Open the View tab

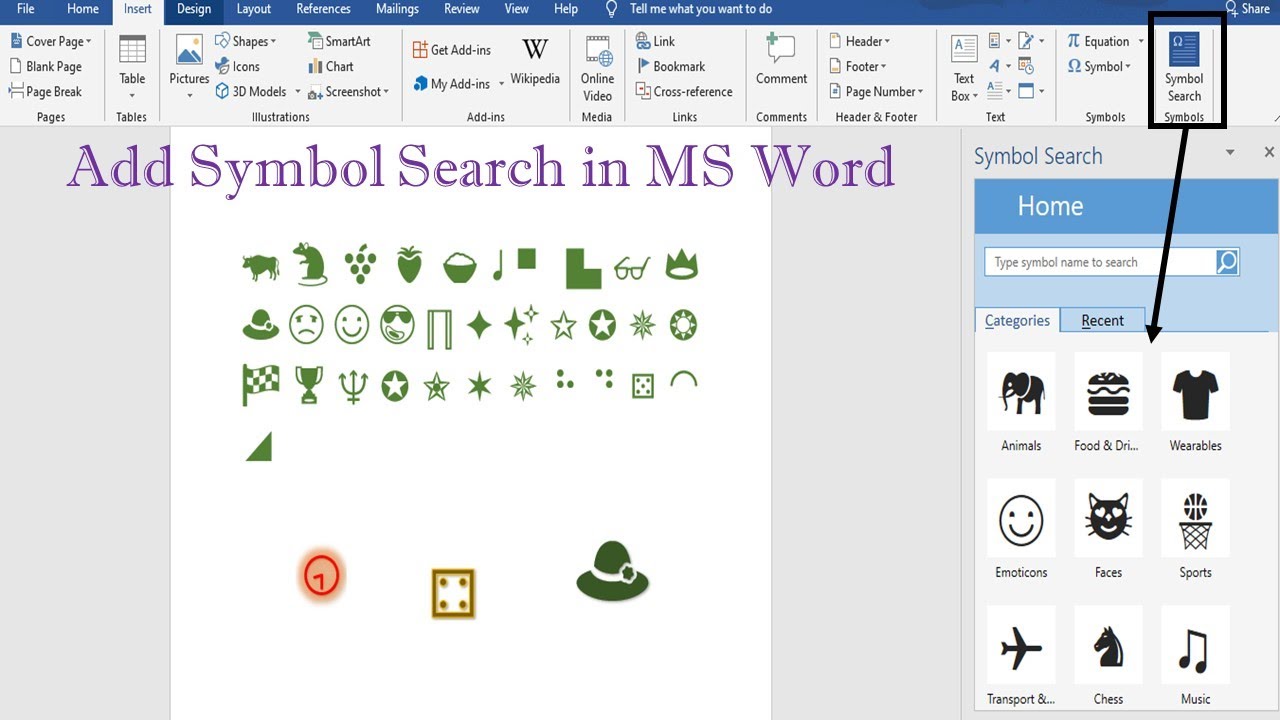tap(516, 9)
